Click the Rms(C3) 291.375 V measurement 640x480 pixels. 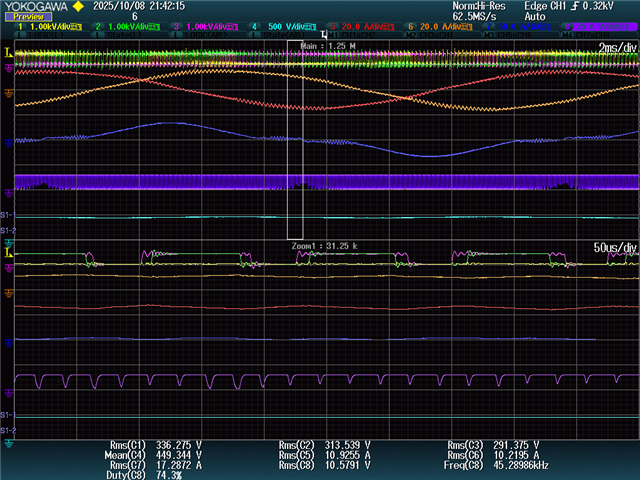[493, 445]
